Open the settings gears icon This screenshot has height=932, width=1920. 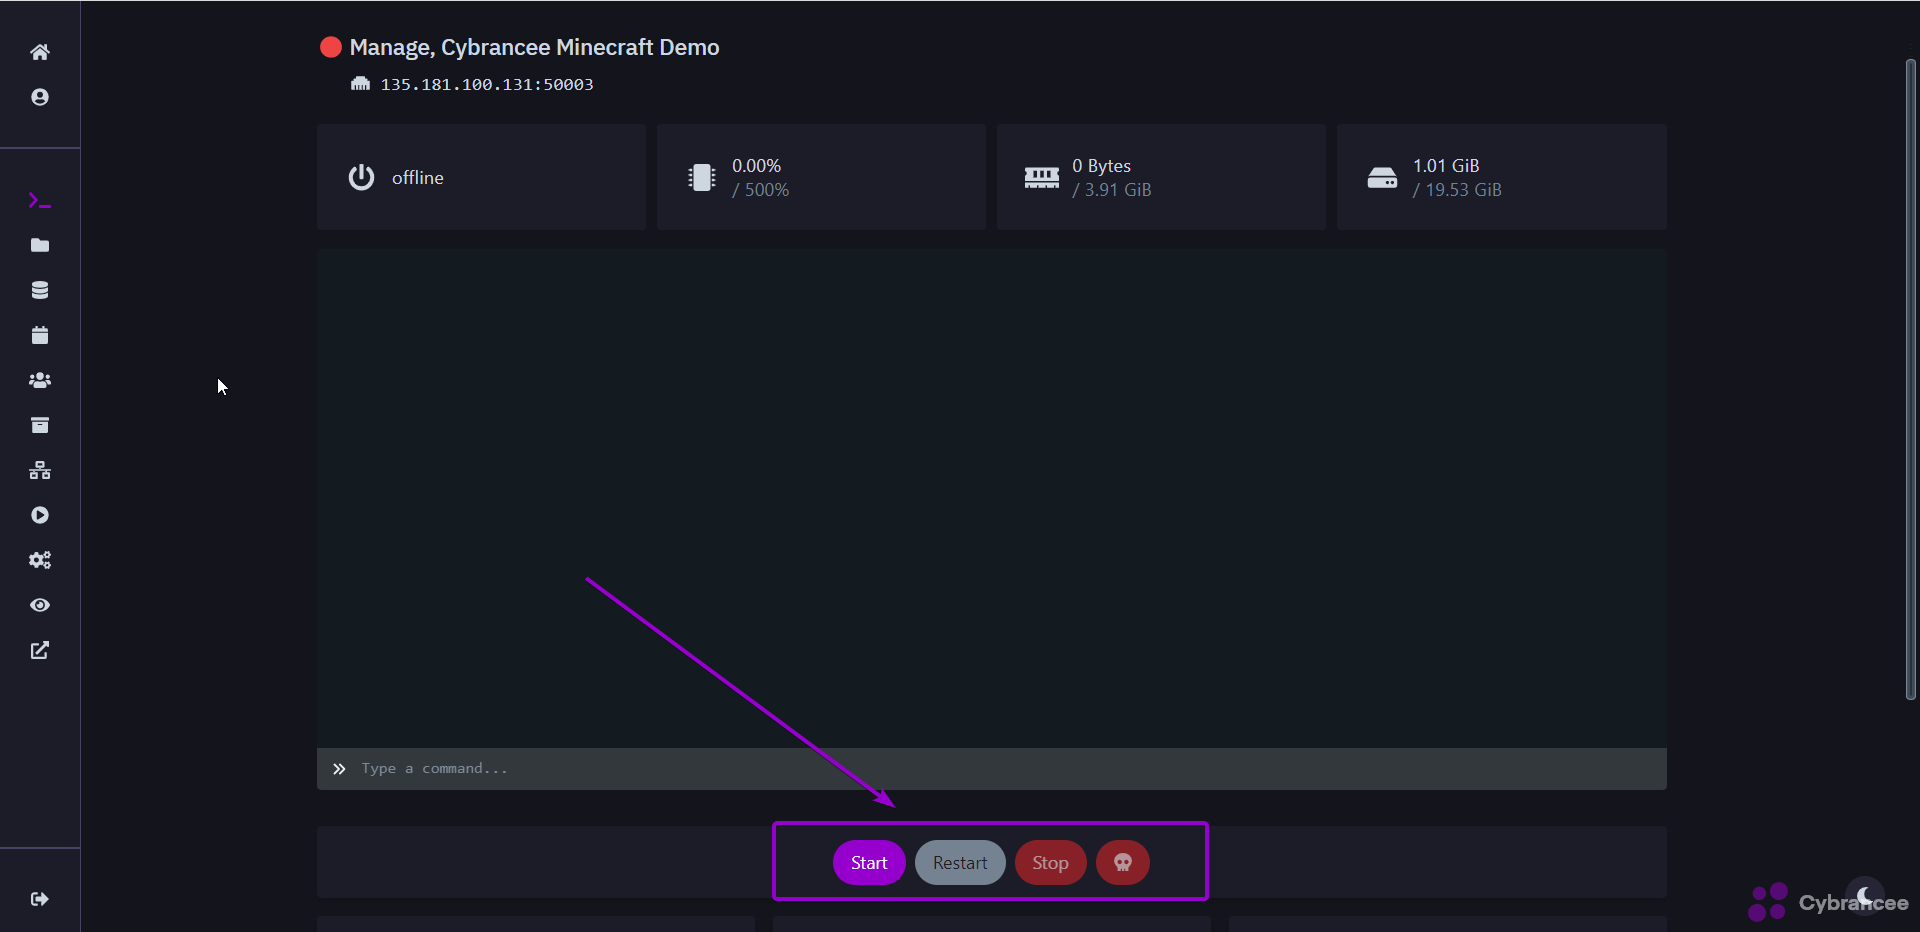pos(40,560)
